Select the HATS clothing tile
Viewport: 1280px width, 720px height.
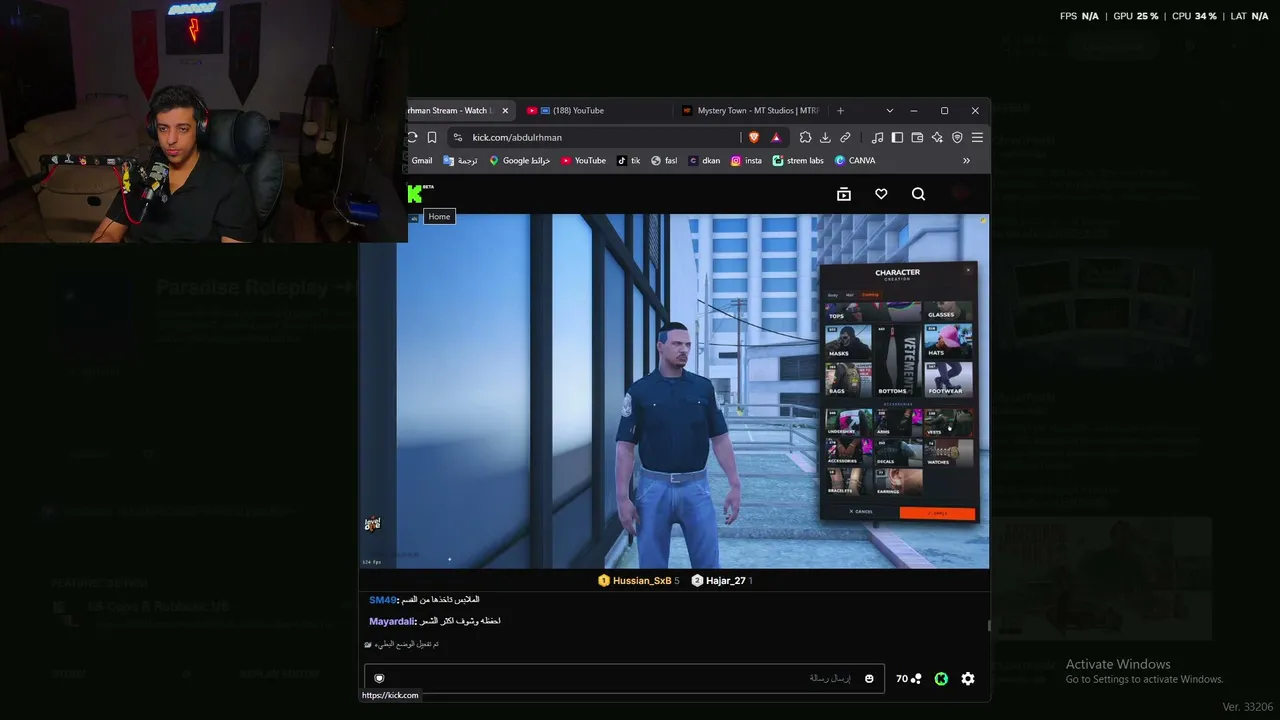947,341
